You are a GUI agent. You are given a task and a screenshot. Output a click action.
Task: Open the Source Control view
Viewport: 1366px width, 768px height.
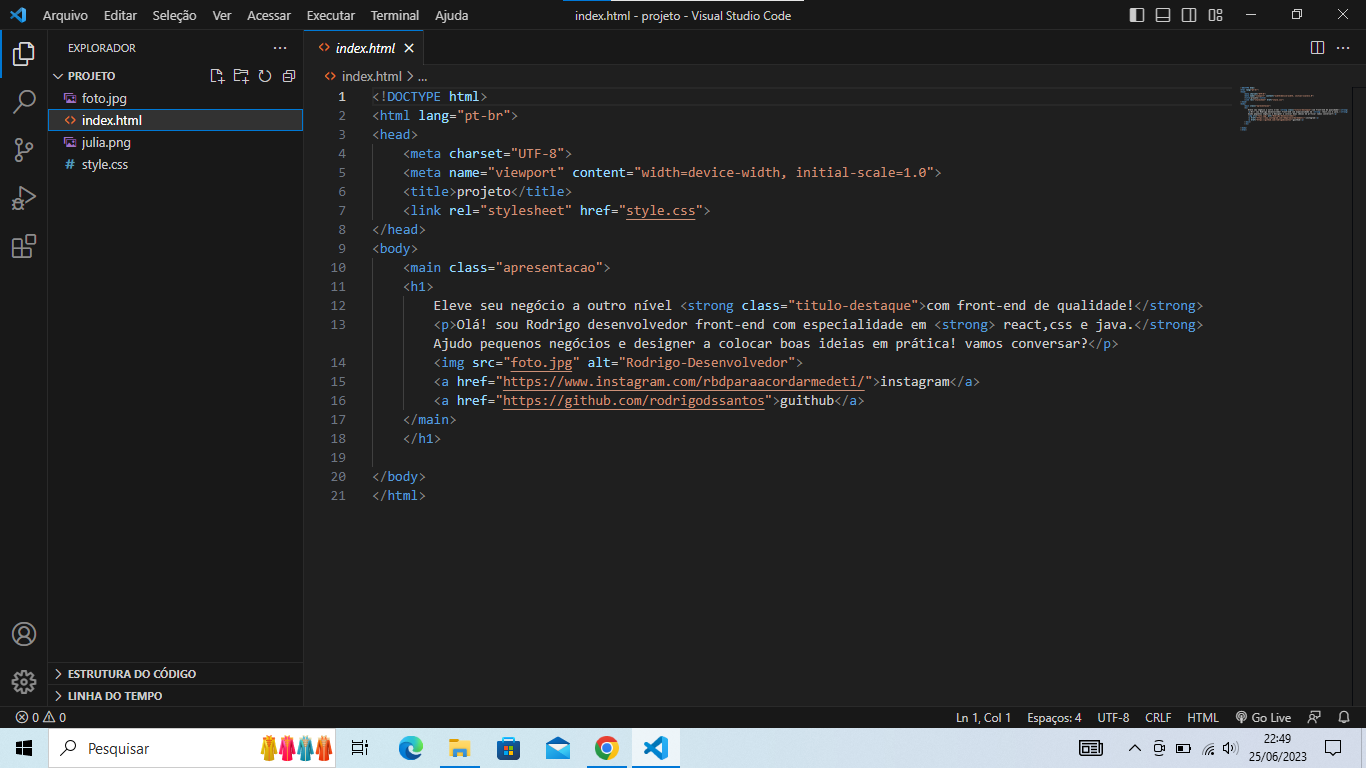[24, 150]
